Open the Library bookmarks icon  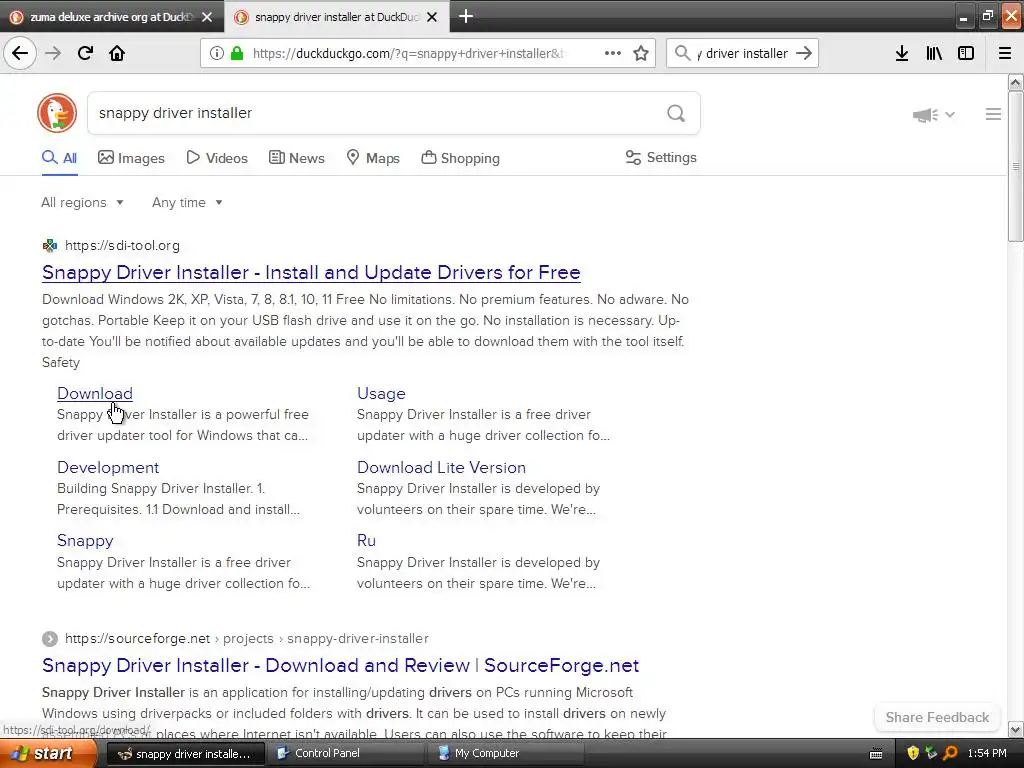tap(934, 53)
